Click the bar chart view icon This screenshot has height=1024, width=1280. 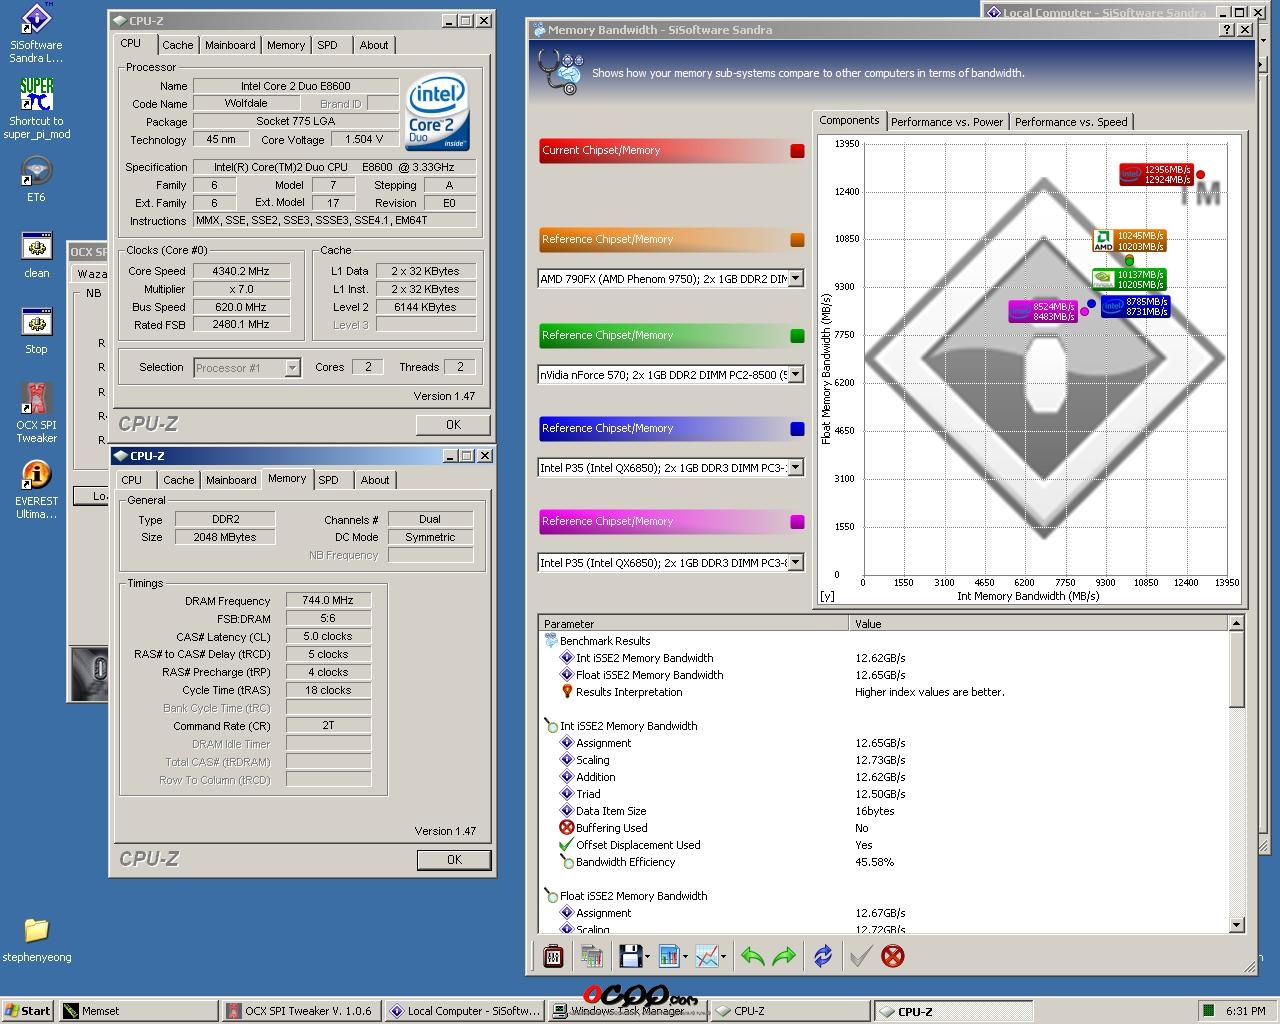click(669, 956)
